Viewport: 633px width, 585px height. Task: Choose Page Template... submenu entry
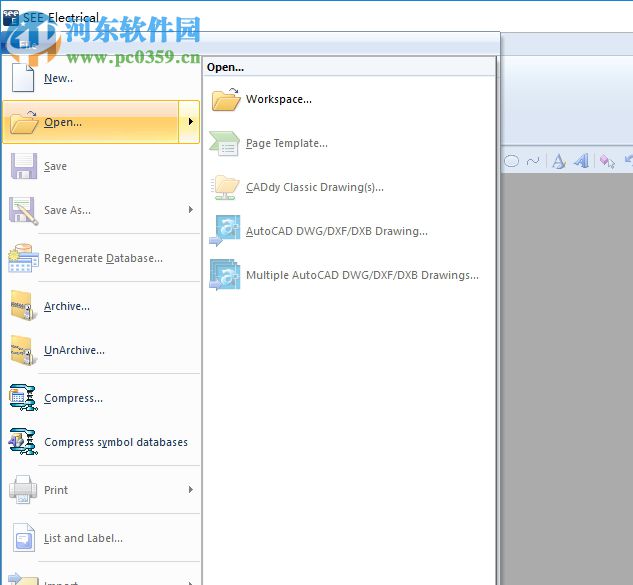pos(287,143)
